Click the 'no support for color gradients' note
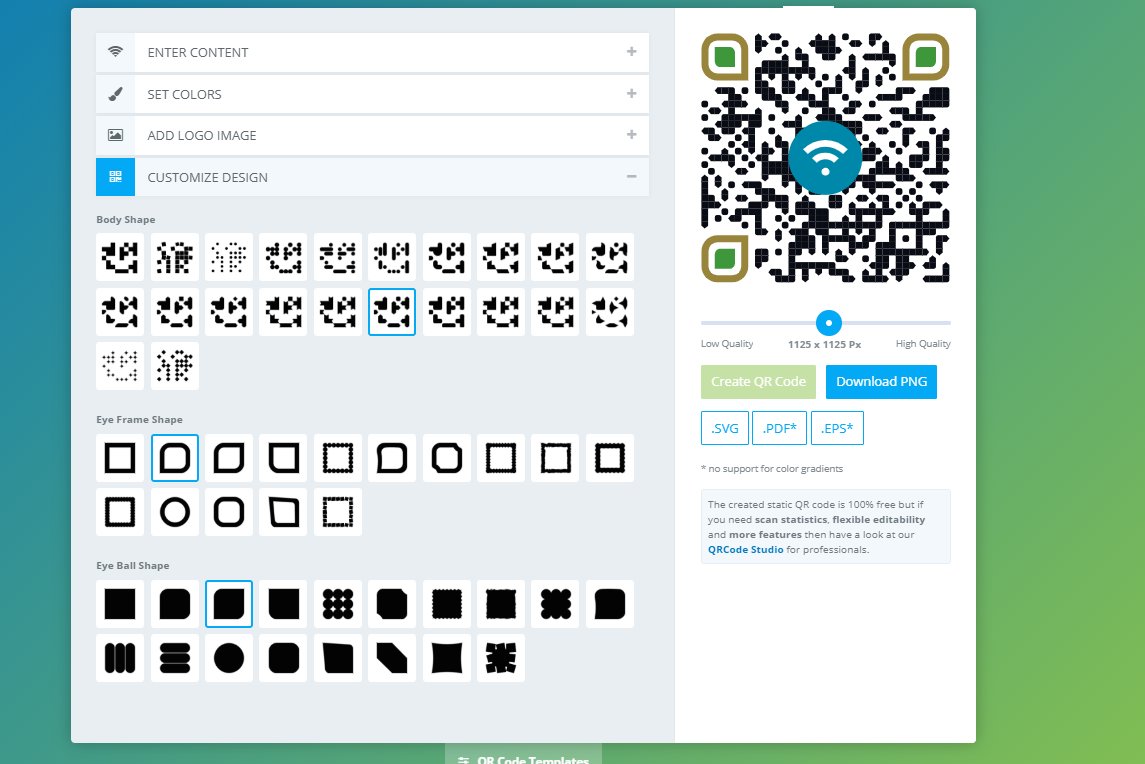This screenshot has height=764, width=1145. click(x=772, y=469)
